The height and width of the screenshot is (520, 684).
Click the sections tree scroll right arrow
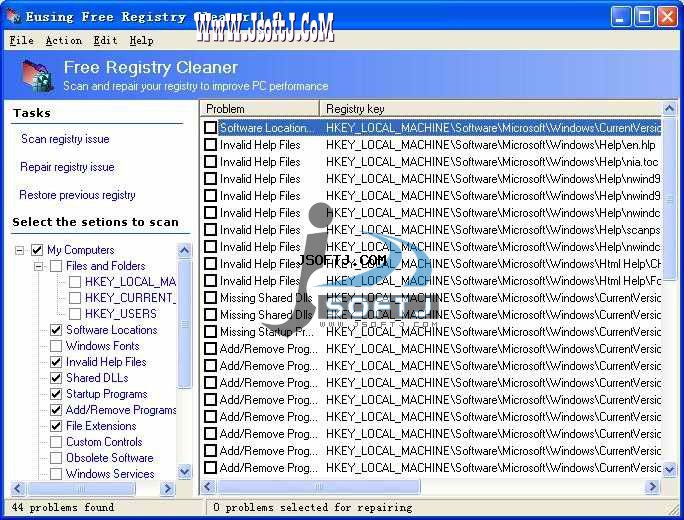(x=167, y=489)
